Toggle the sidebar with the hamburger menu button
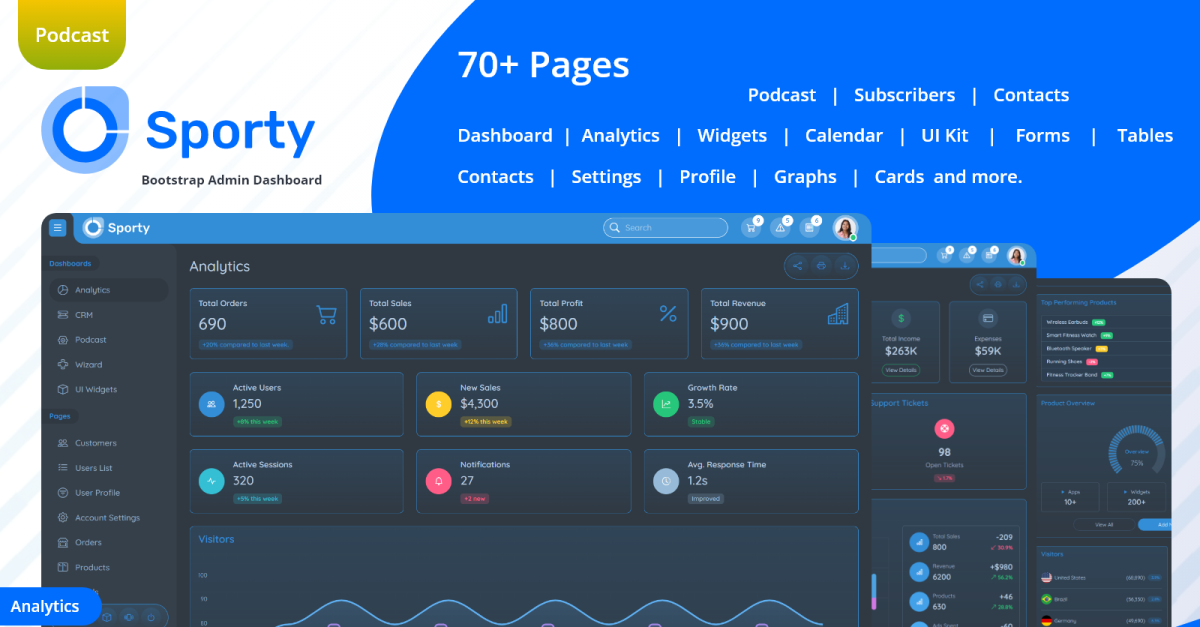The height and width of the screenshot is (627, 1200). pos(58,228)
